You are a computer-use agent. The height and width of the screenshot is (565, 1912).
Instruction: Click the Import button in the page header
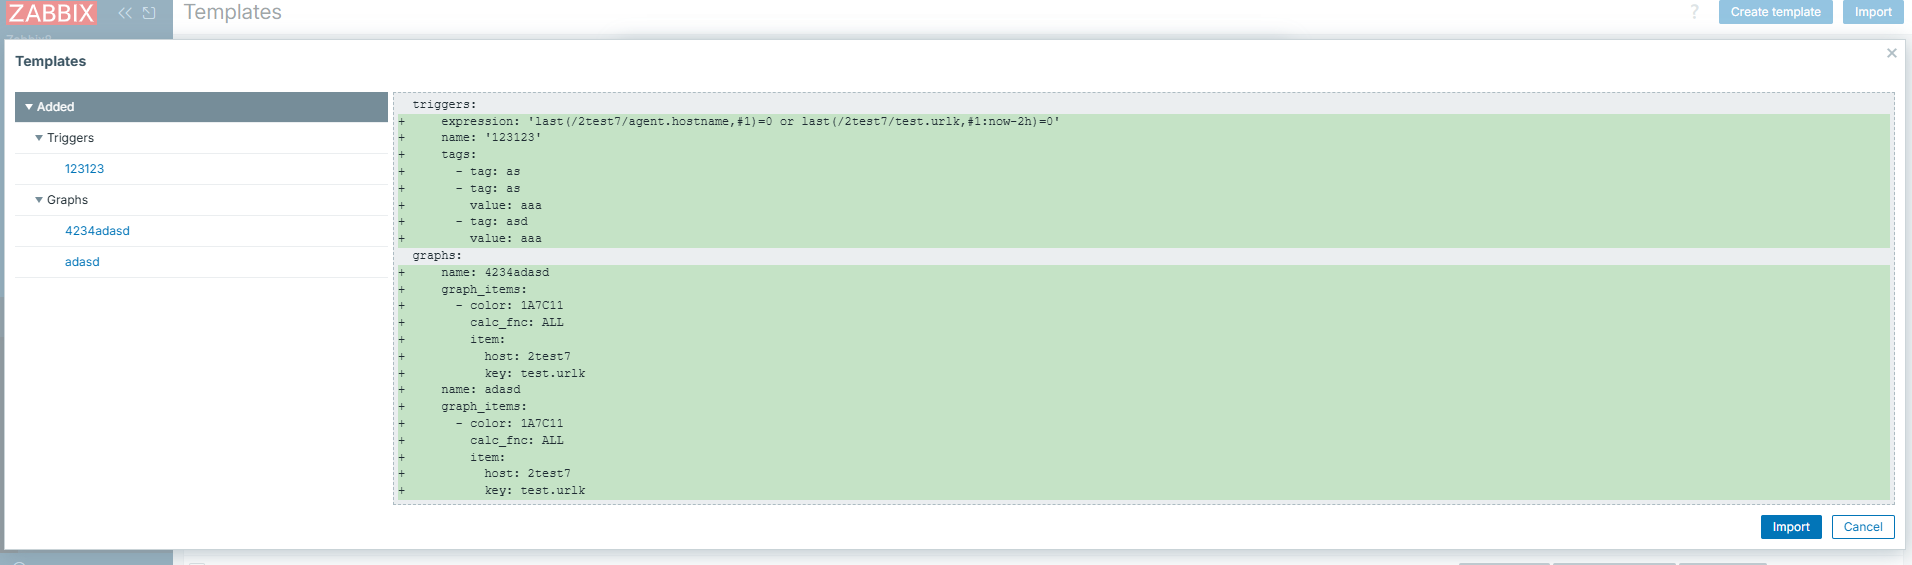(x=1872, y=12)
